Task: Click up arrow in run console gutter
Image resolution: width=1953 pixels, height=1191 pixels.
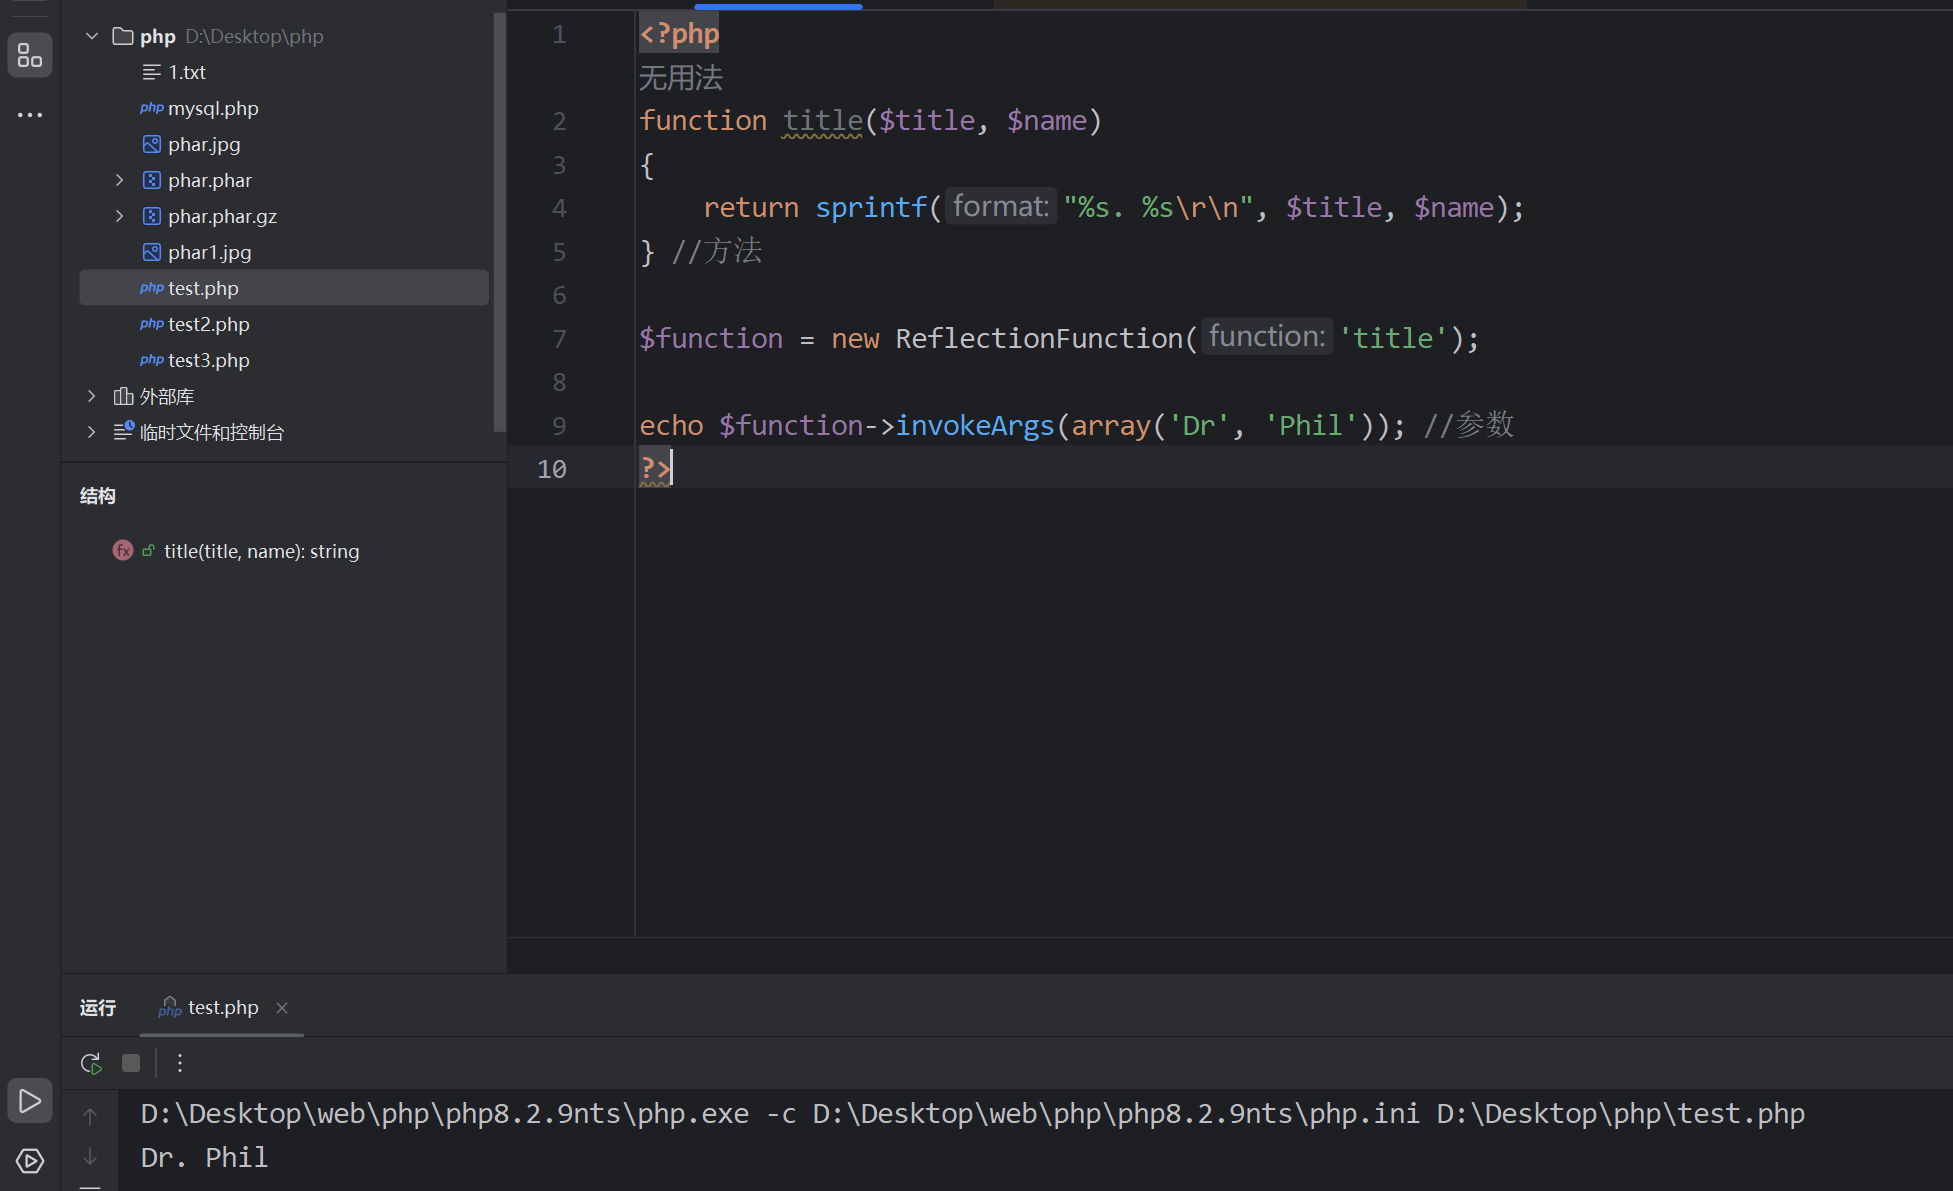Action: (x=90, y=1116)
